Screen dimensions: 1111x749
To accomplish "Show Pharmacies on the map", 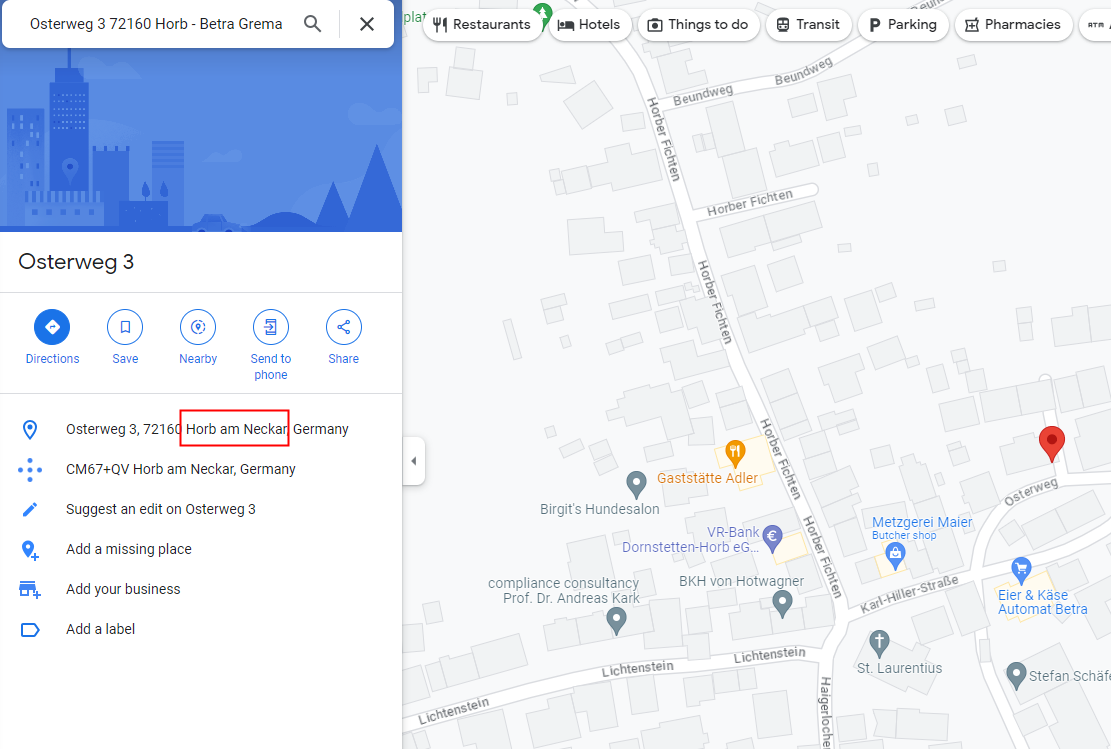I will pyautogui.click(x=1013, y=25).
